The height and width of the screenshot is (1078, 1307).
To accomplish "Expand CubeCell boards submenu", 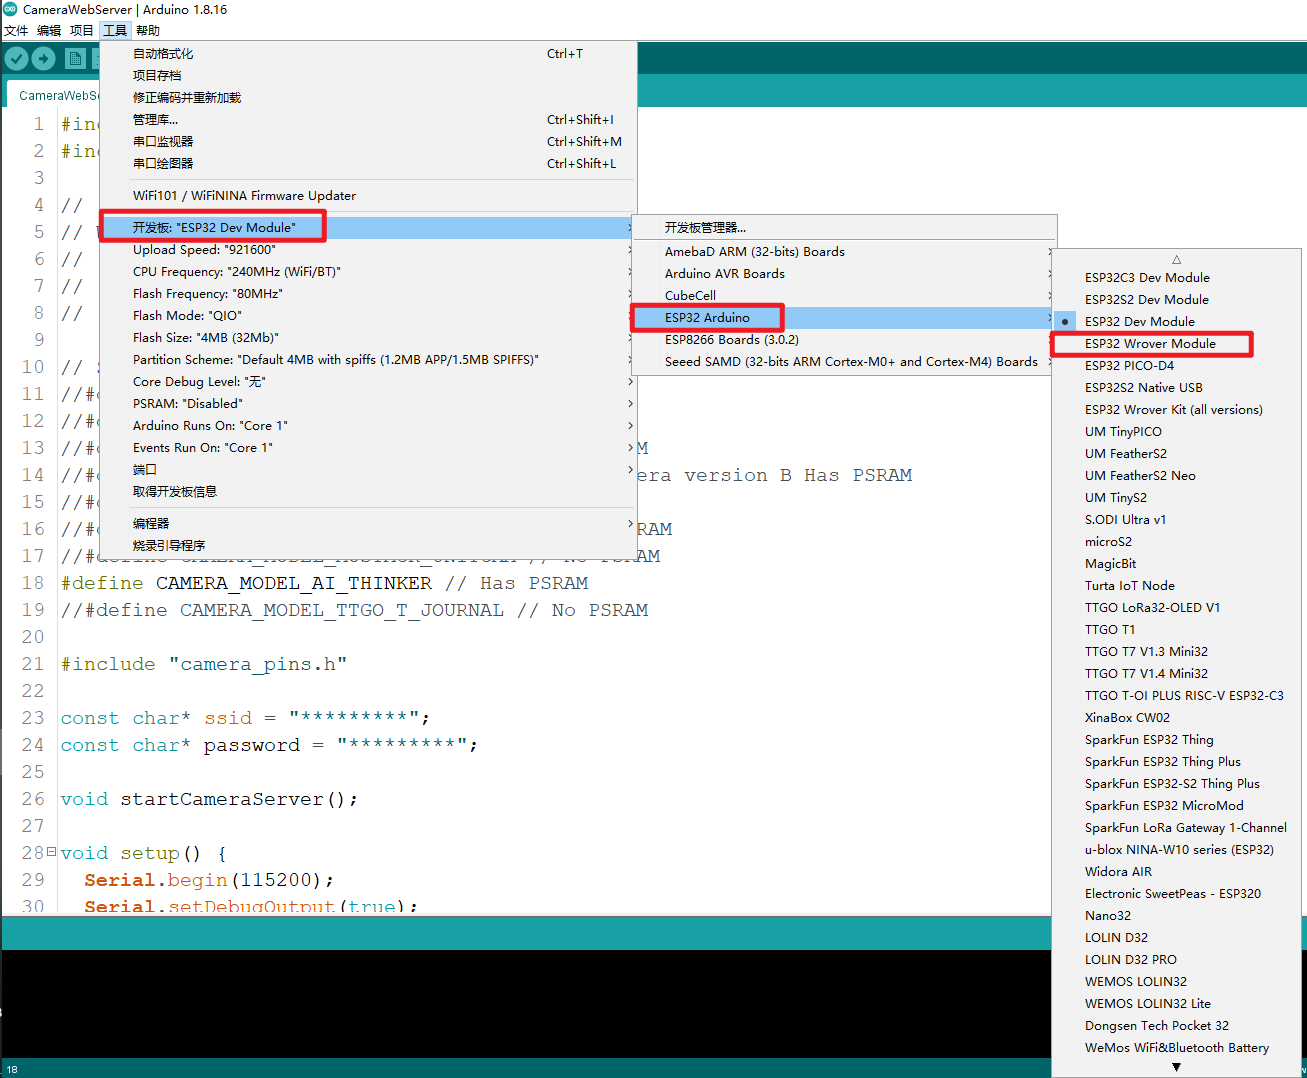I will [844, 296].
